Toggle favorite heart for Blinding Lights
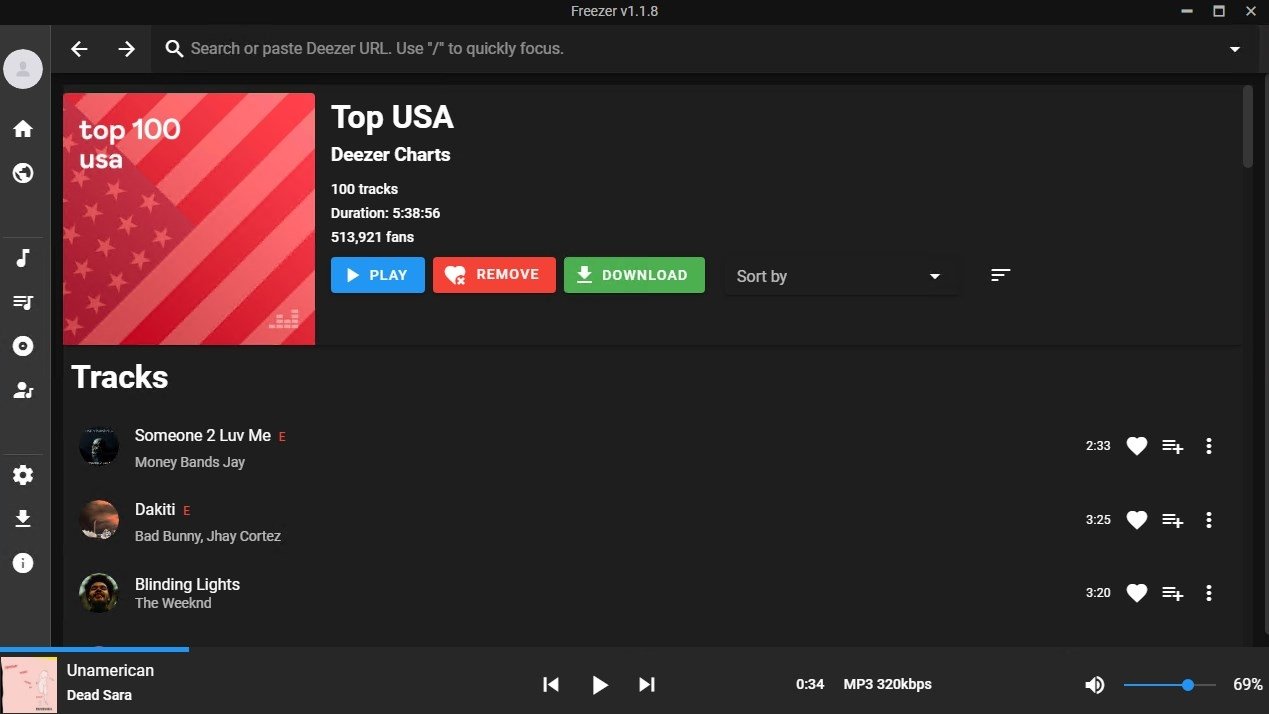 pyautogui.click(x=1137, y=593)
